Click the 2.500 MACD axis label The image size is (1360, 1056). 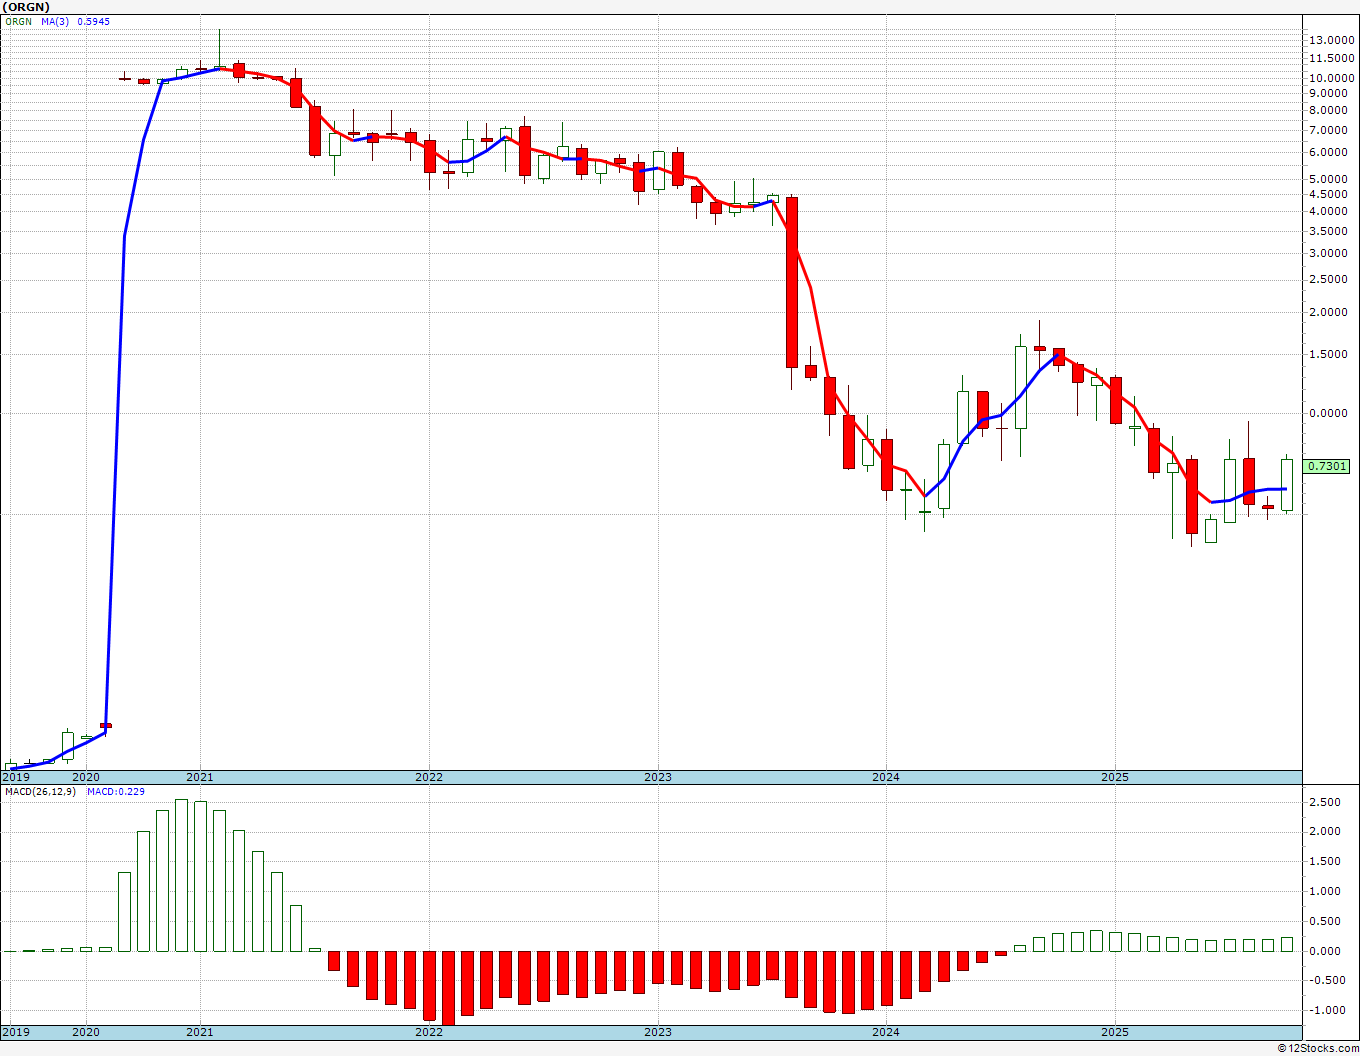point(1326,802)
